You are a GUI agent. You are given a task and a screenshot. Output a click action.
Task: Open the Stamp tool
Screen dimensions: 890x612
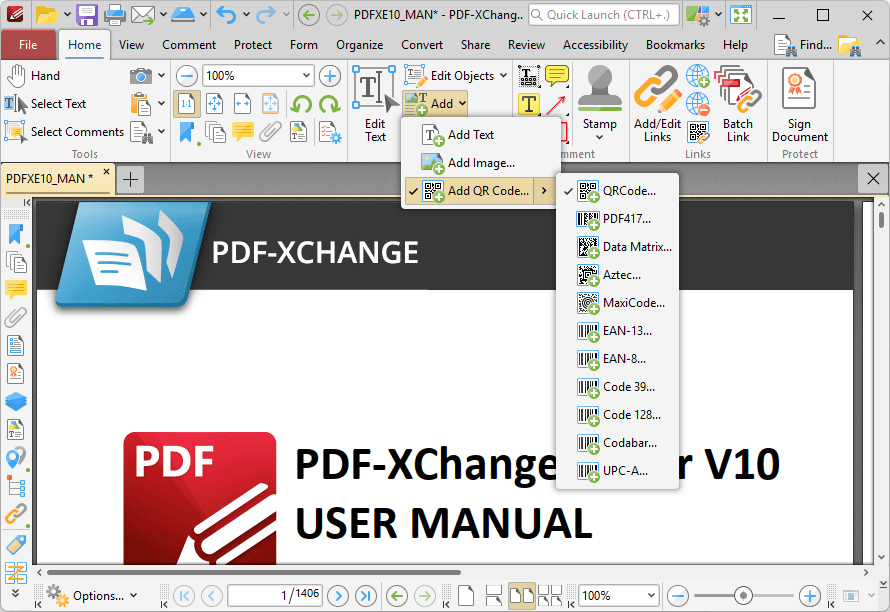[x=599, y=103]
